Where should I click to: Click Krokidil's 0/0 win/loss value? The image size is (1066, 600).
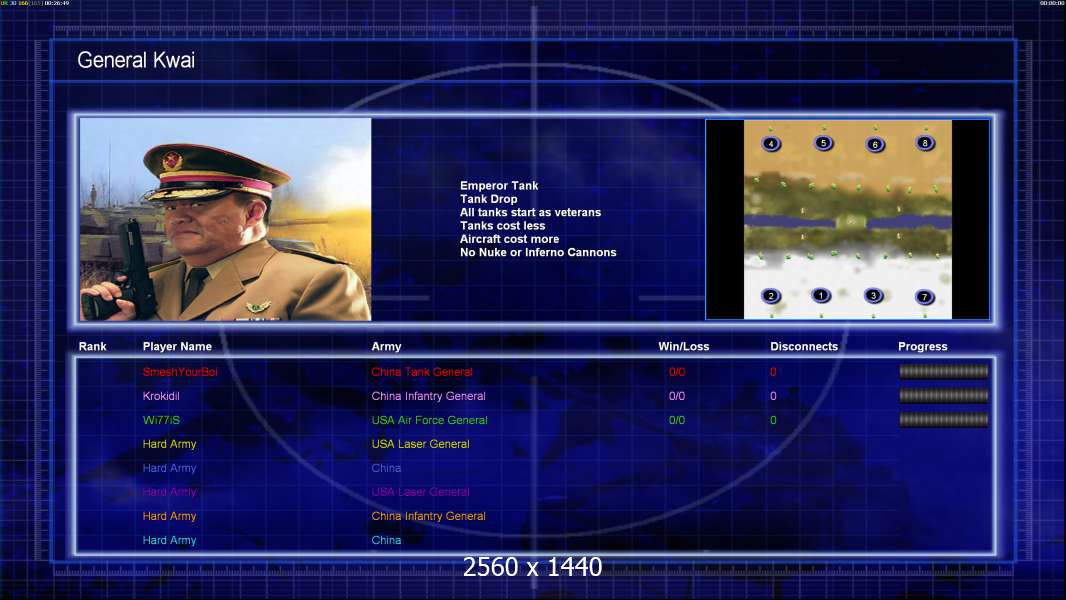point(676,396)
